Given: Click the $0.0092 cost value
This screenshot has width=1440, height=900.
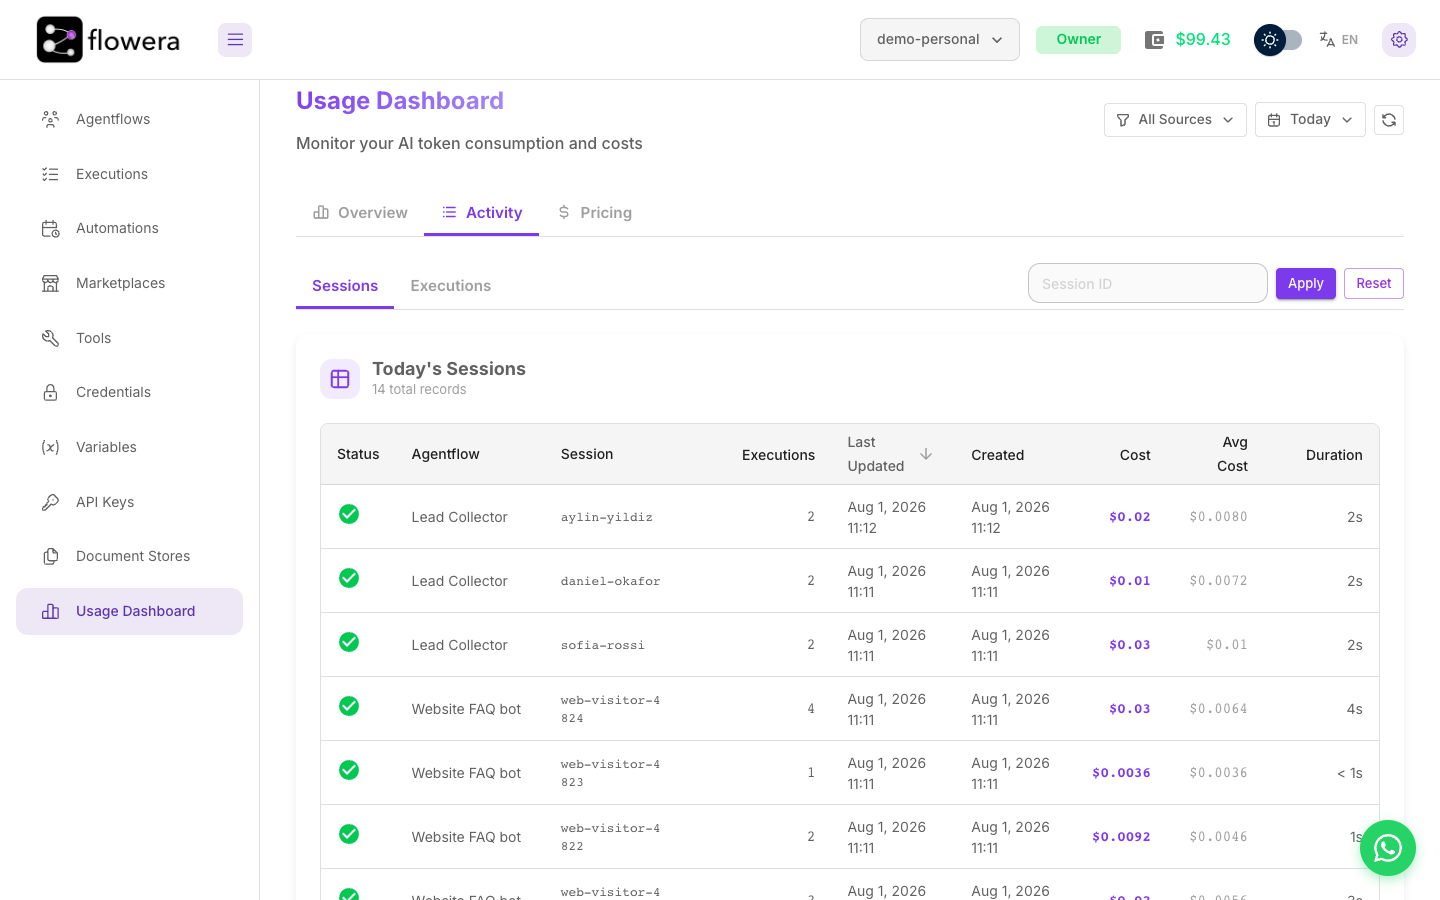Looking at the screenshot, I should [x=1121, y=837].
